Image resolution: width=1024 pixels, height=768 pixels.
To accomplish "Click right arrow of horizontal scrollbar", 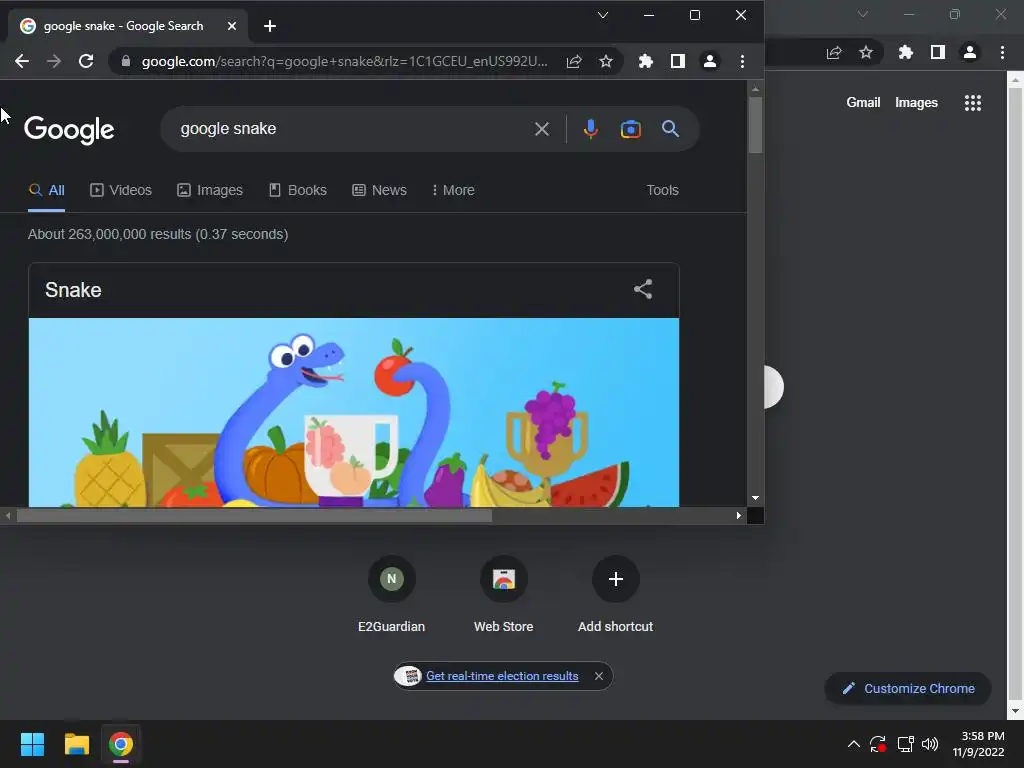I will coord(739,516).
